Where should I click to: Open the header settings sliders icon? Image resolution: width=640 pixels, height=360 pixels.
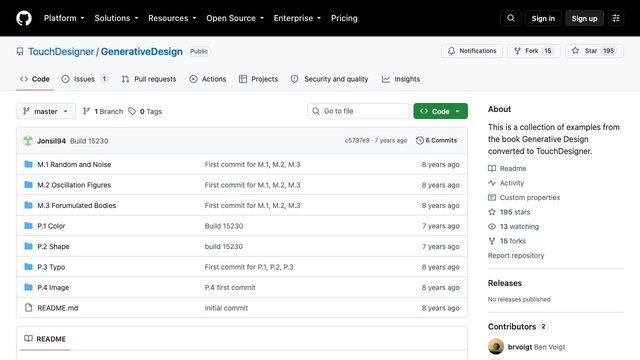[616, 18]
